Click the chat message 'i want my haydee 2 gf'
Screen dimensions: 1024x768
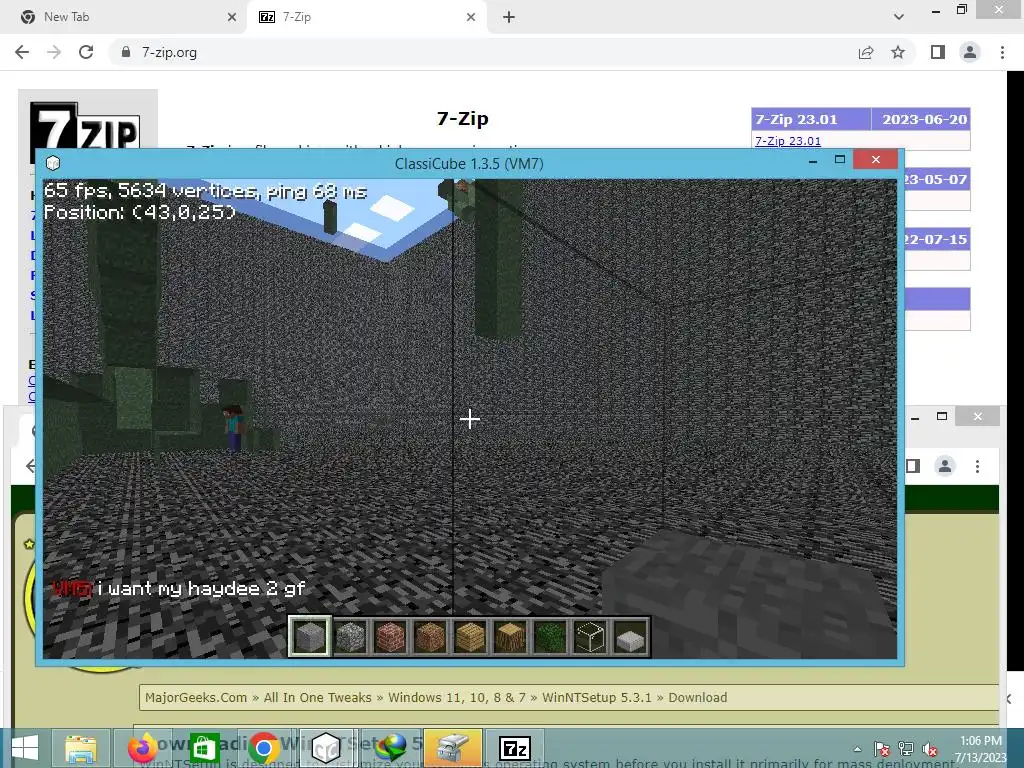click(x=201, y=589)
